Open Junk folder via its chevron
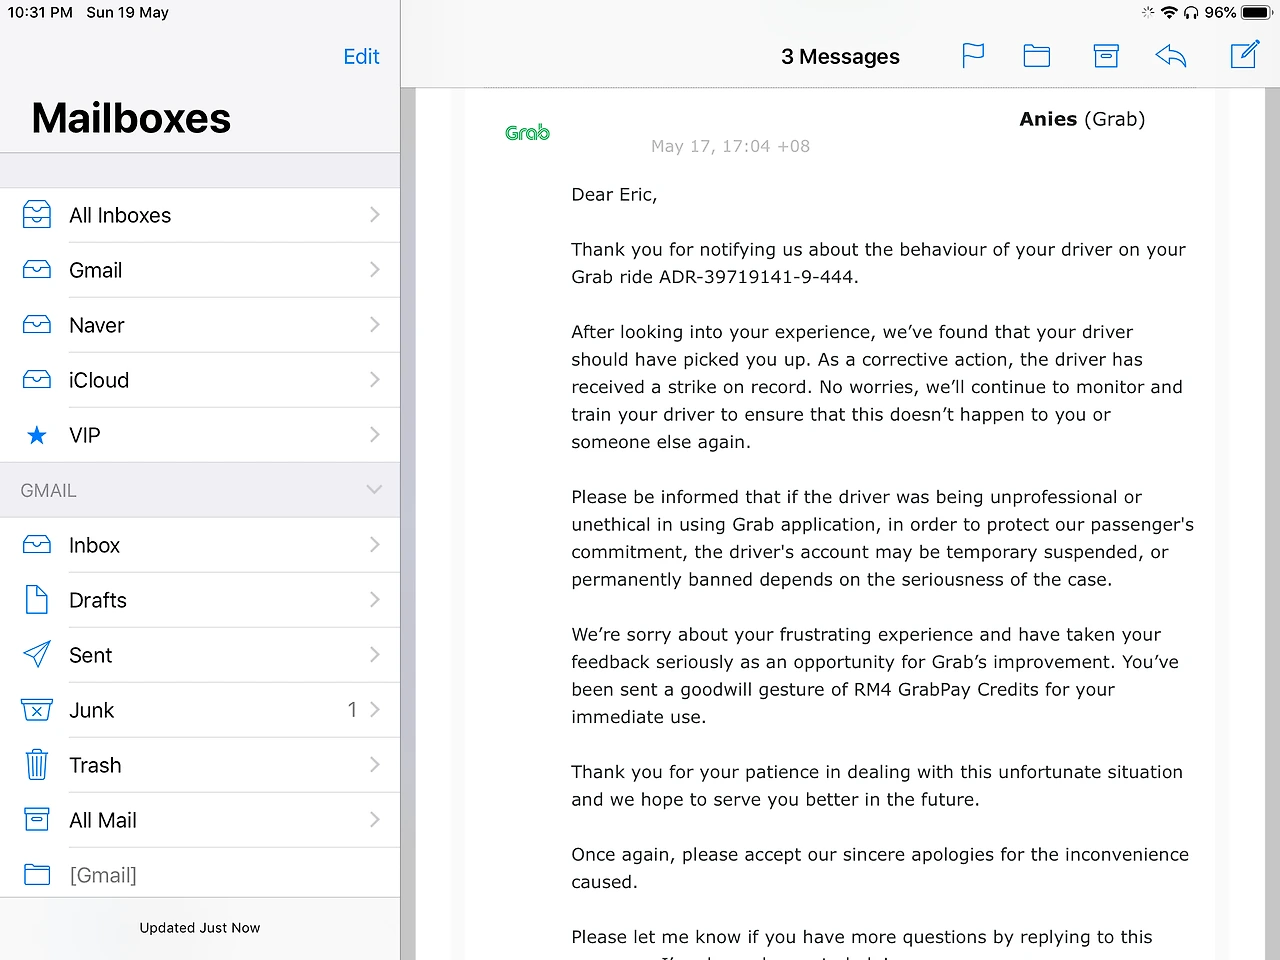This screenshot has width=1280, height=960. 375,710
